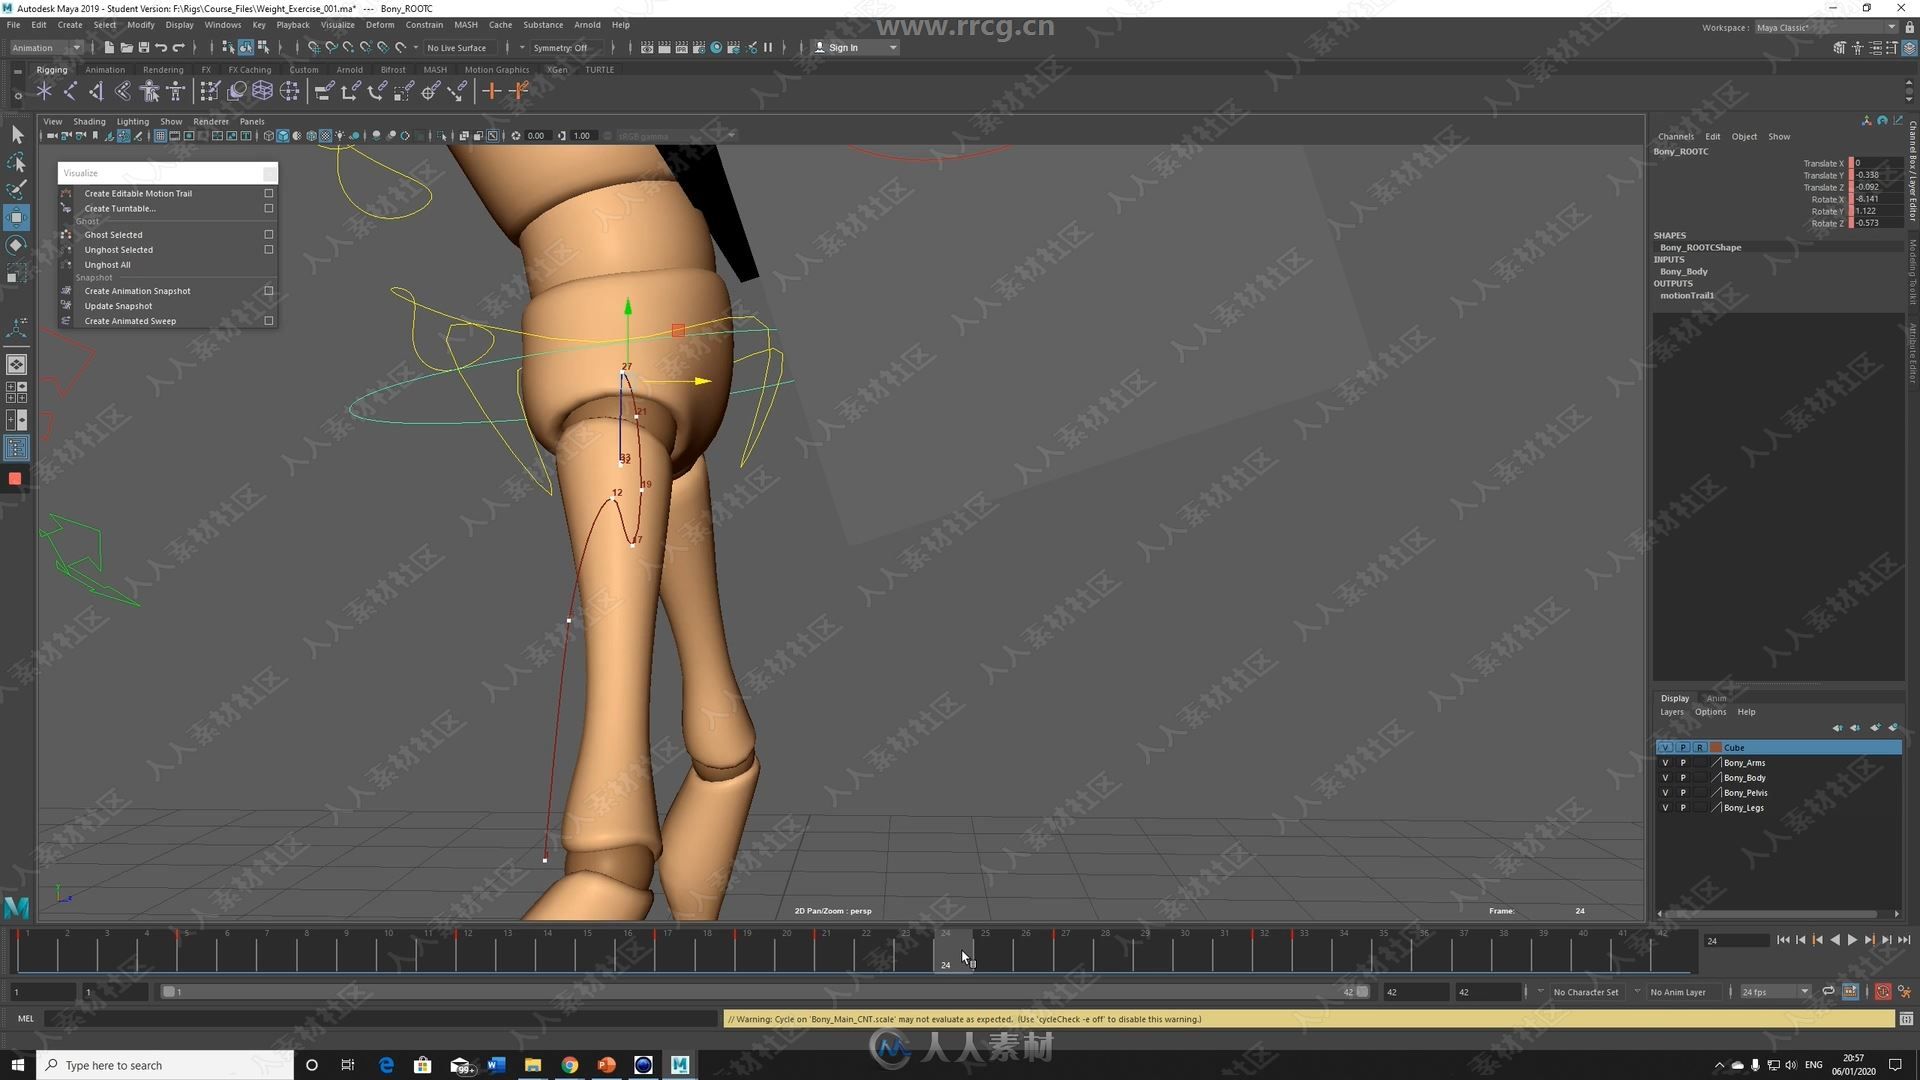Viewport: 1920px width, 1080px height.
Task: Open the viewport Shading menu
Action: coord(89,121)
